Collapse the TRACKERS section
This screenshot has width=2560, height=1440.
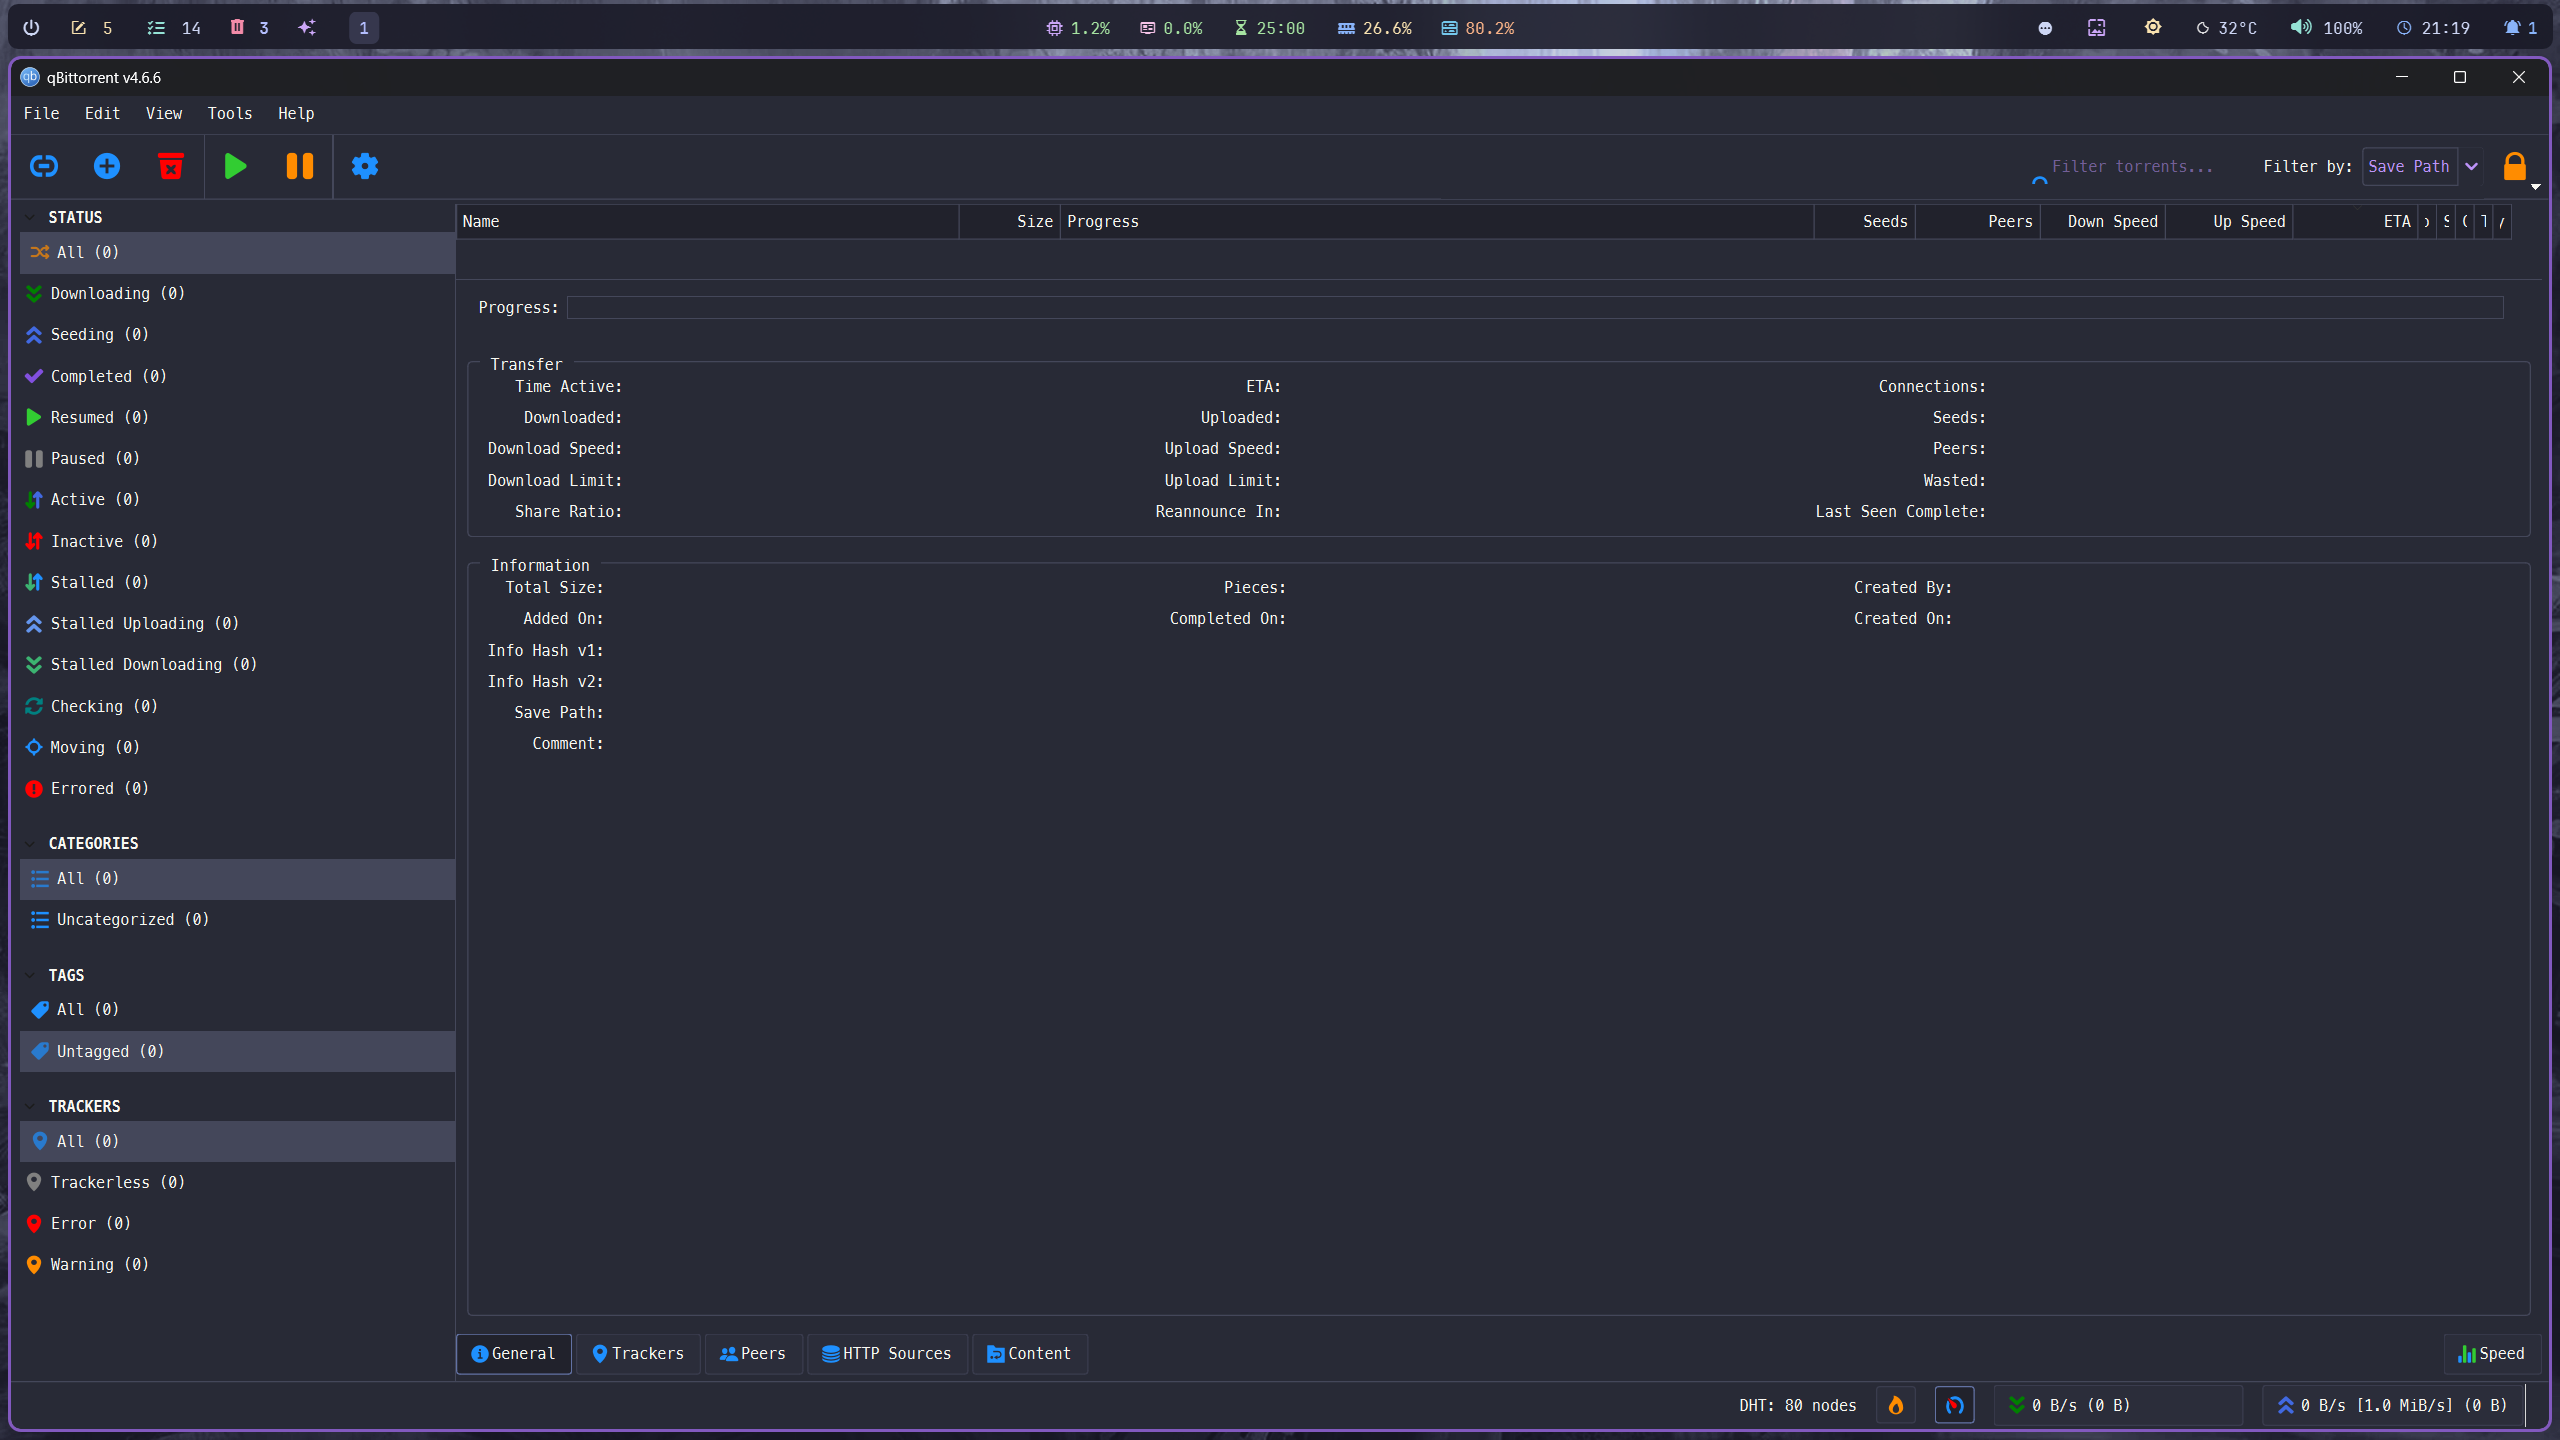pos(31,1106)
